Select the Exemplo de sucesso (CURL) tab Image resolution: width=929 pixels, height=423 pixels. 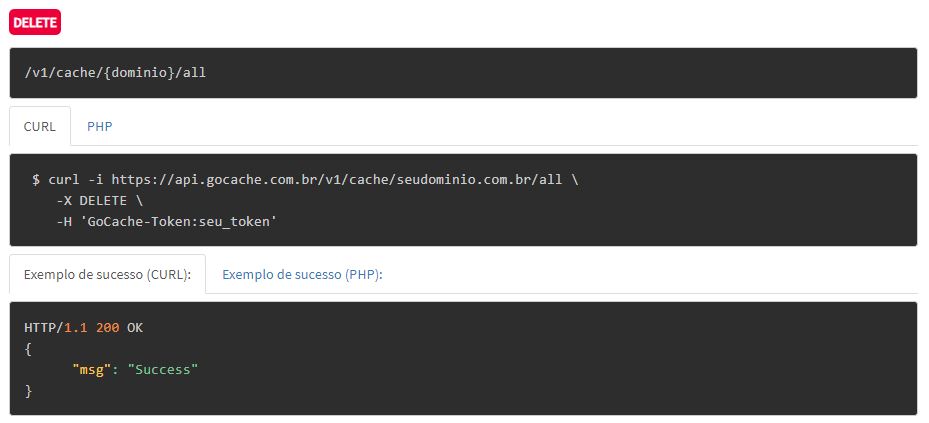[x=107, y=274]
